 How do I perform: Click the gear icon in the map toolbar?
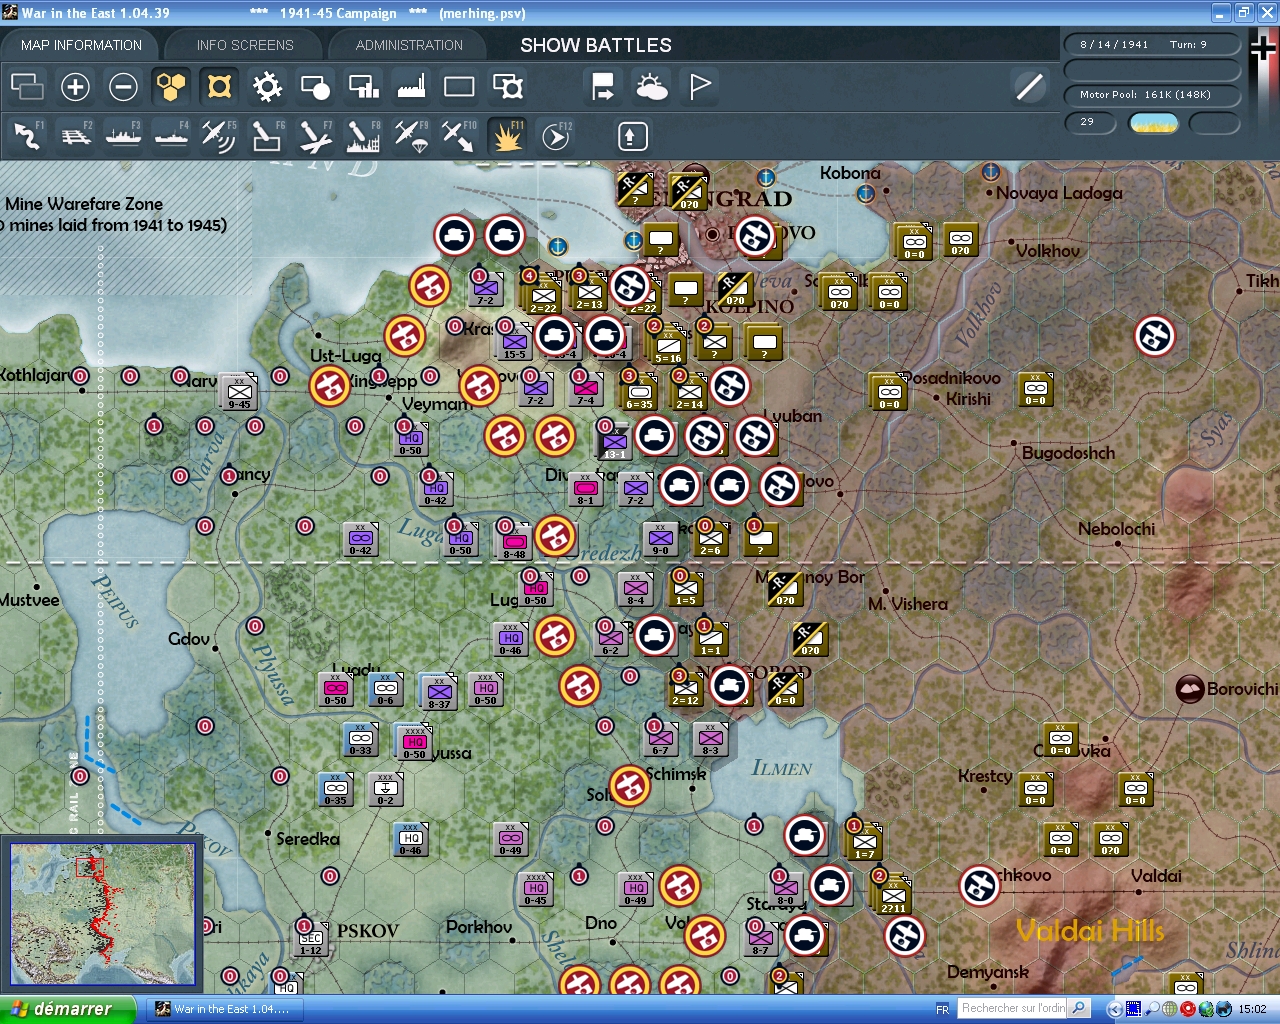267,87
